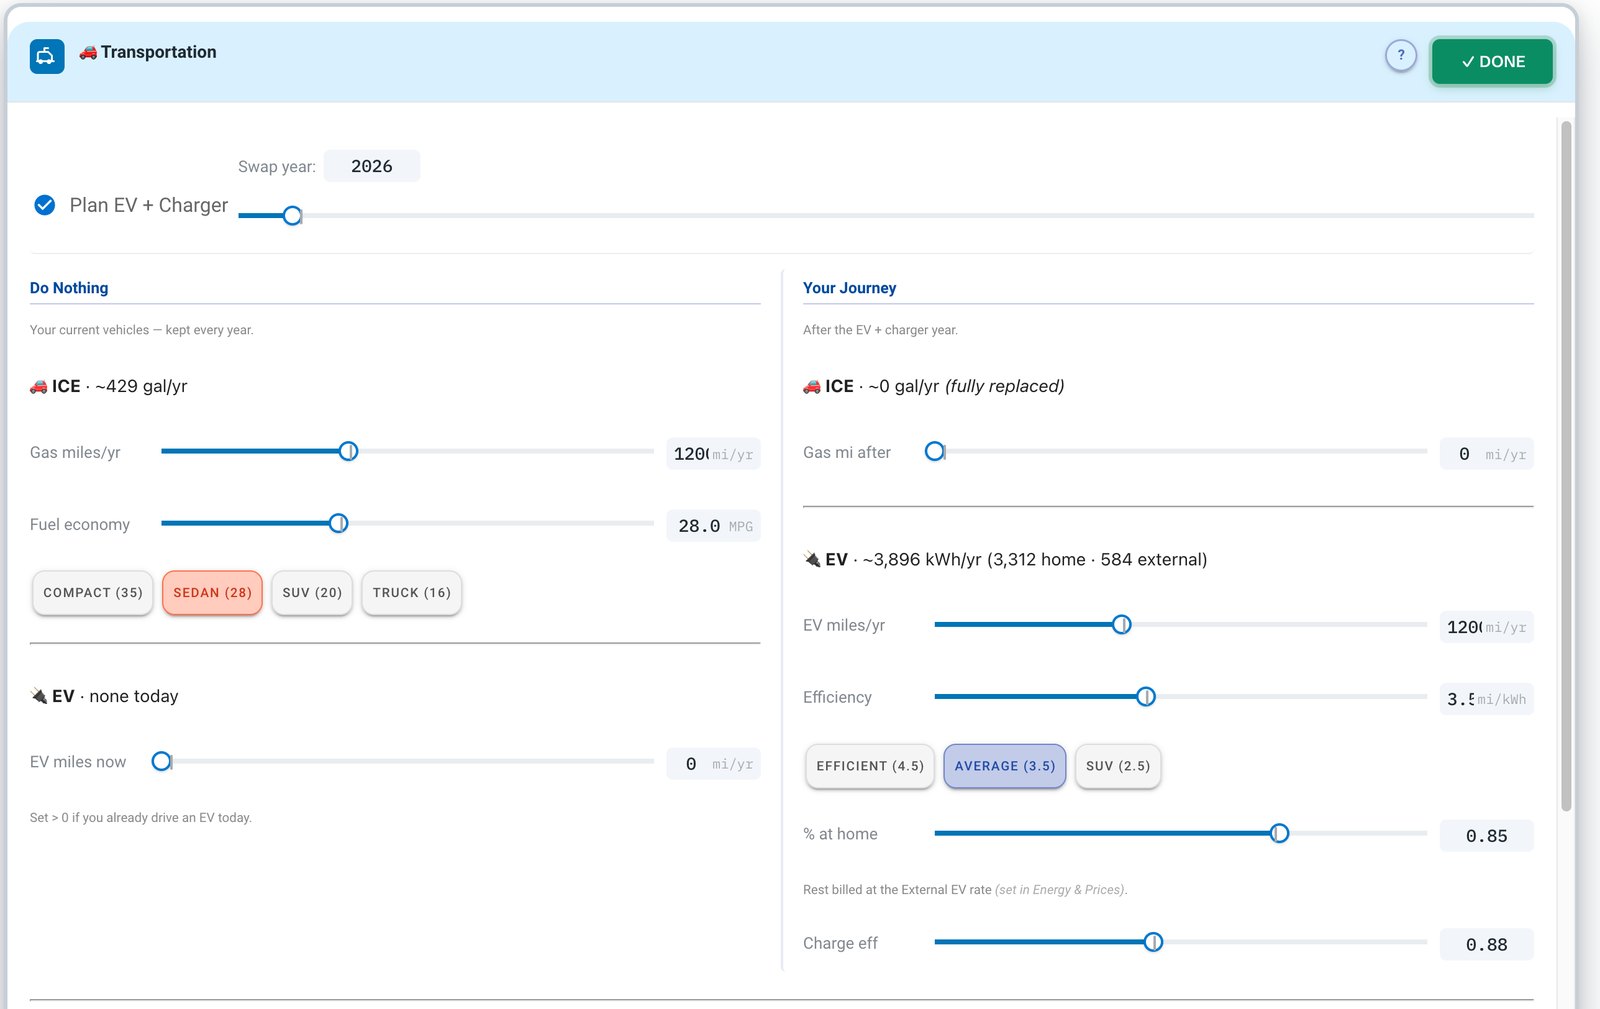Click the Swap year slider handle
This screenshot has height=1009, width=1600.
pyautogui.click(x=292, y=215)
